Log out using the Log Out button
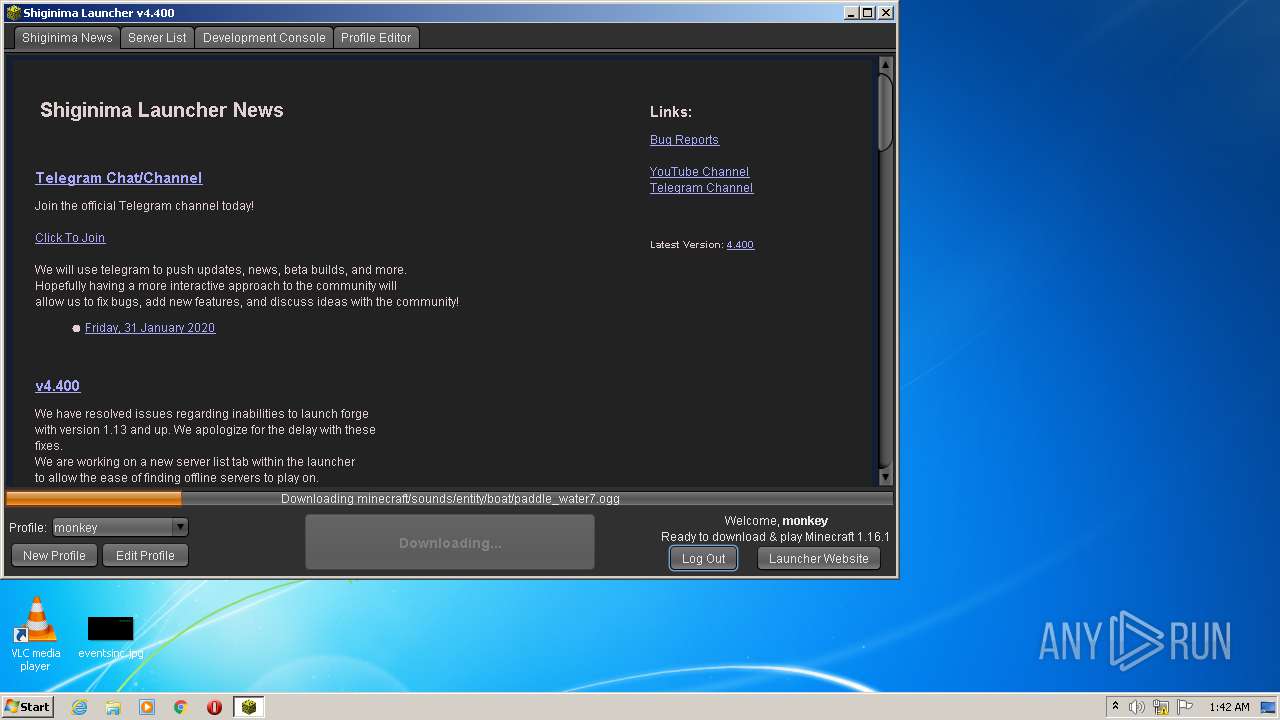Screen dimensions: 1280x720 point(704,559)
